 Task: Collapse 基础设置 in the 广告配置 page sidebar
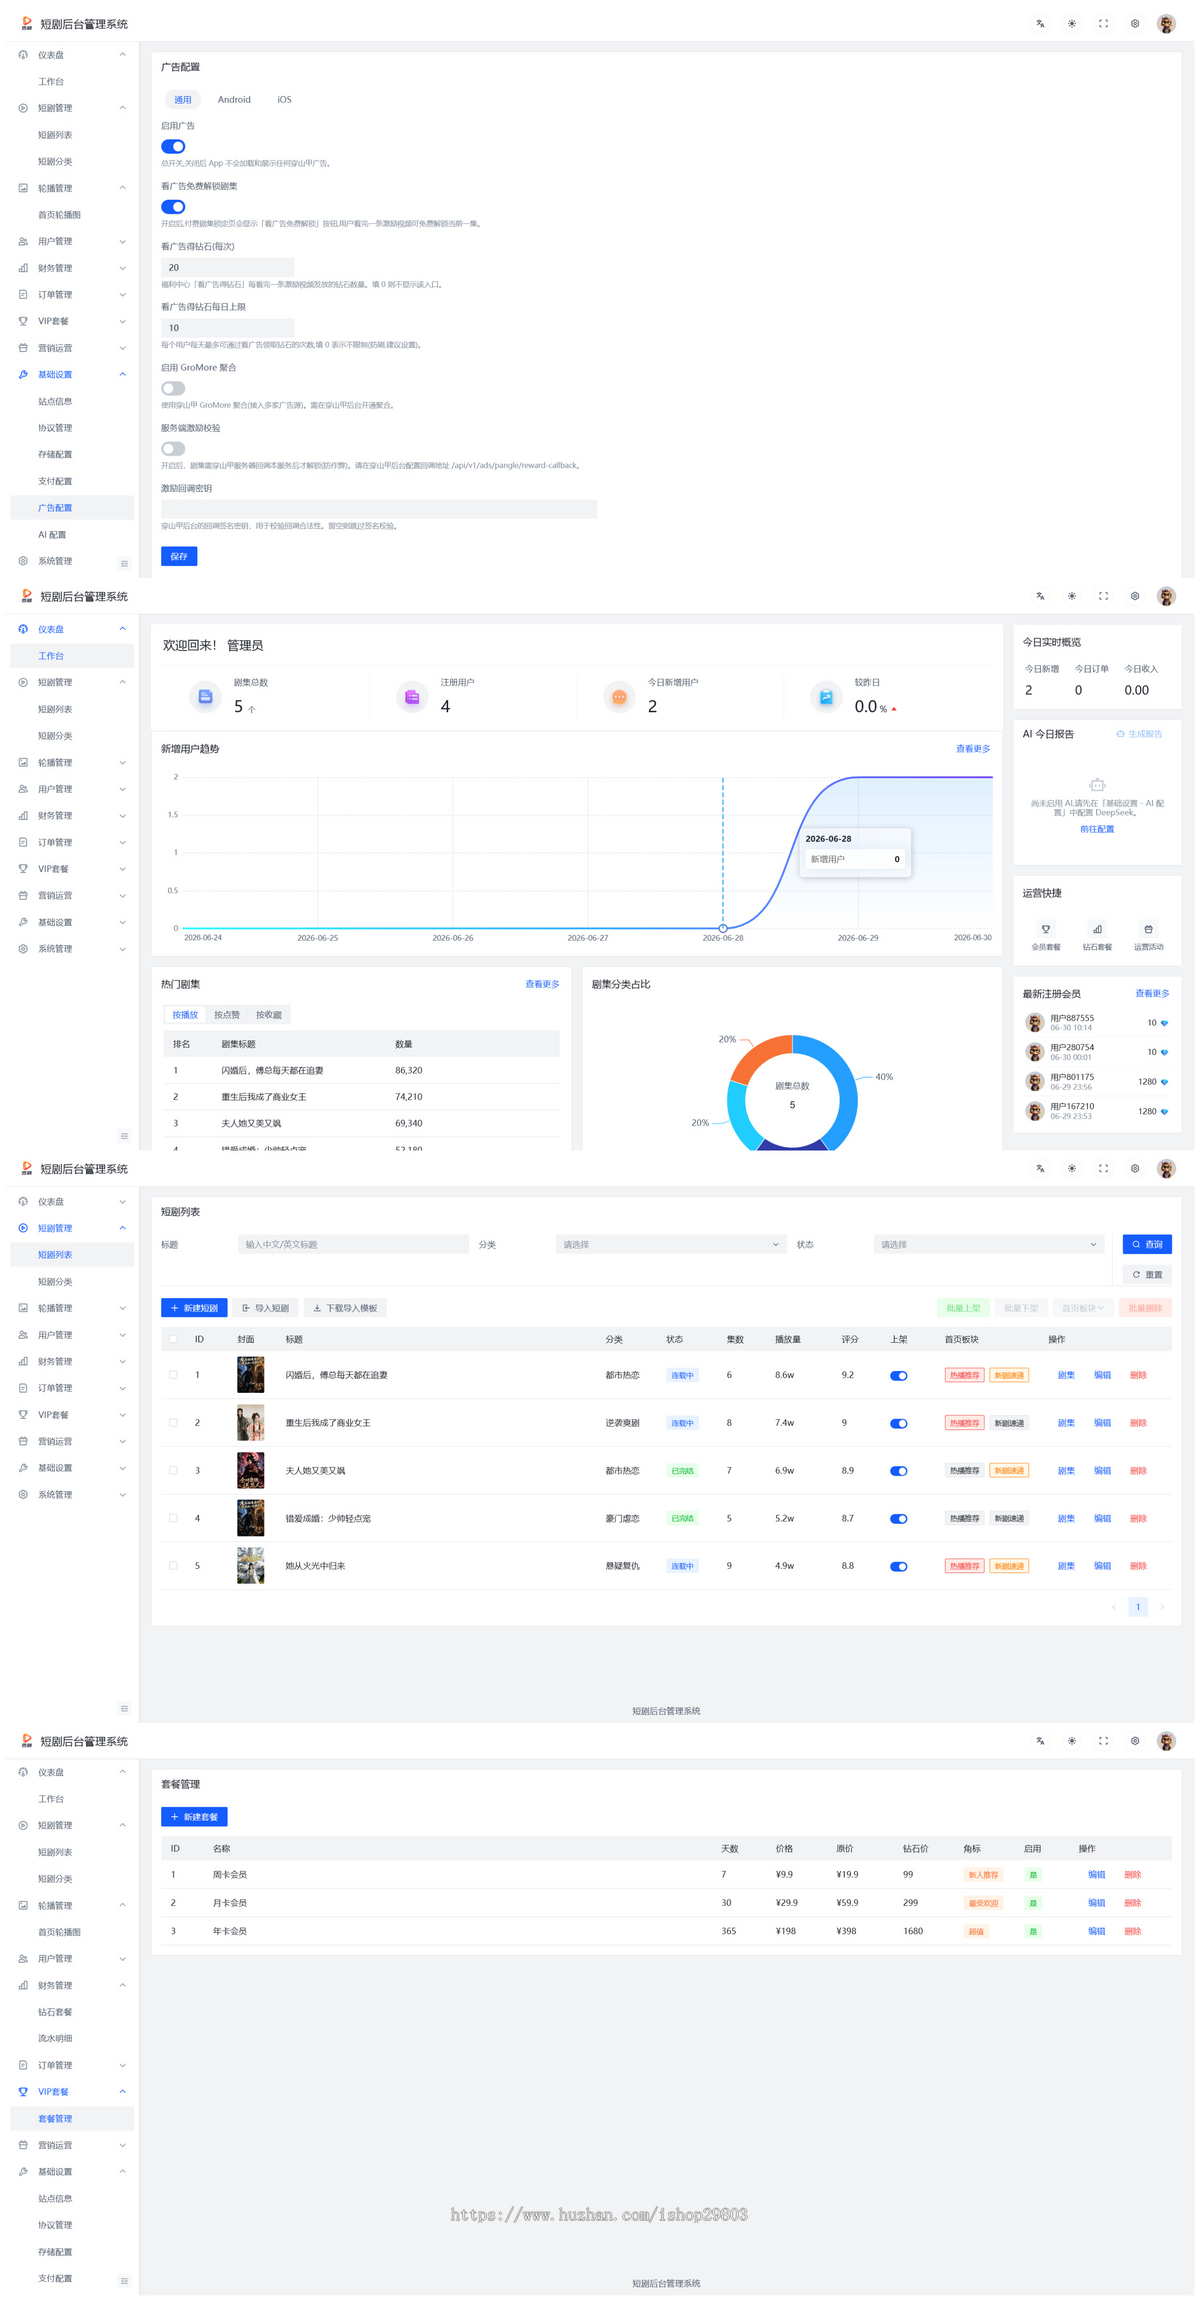pos(70,375)
